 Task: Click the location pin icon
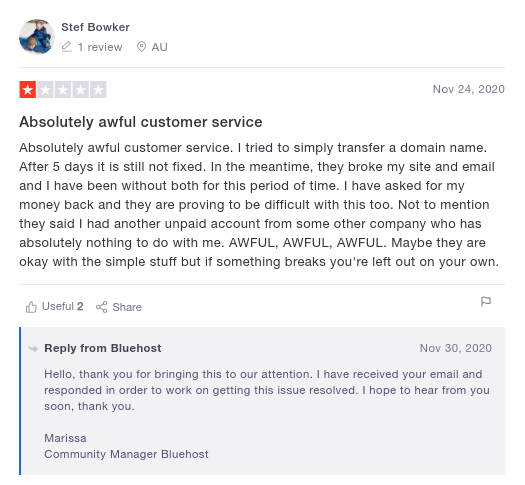141,47
